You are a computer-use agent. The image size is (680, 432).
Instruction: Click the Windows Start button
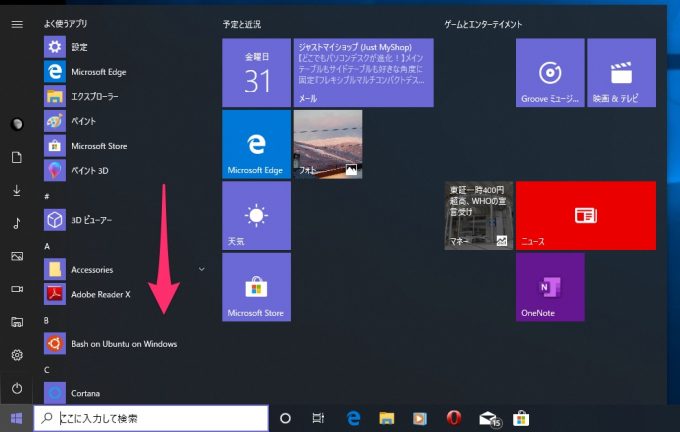(16, 419)
